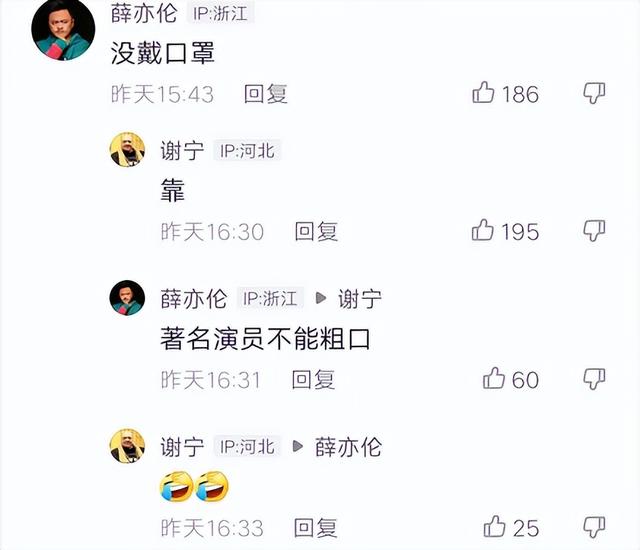The height and width of the screenshot is (550, 640).
Task: Dislike the laughing emoji reply
Action: (x=594, y=527)
